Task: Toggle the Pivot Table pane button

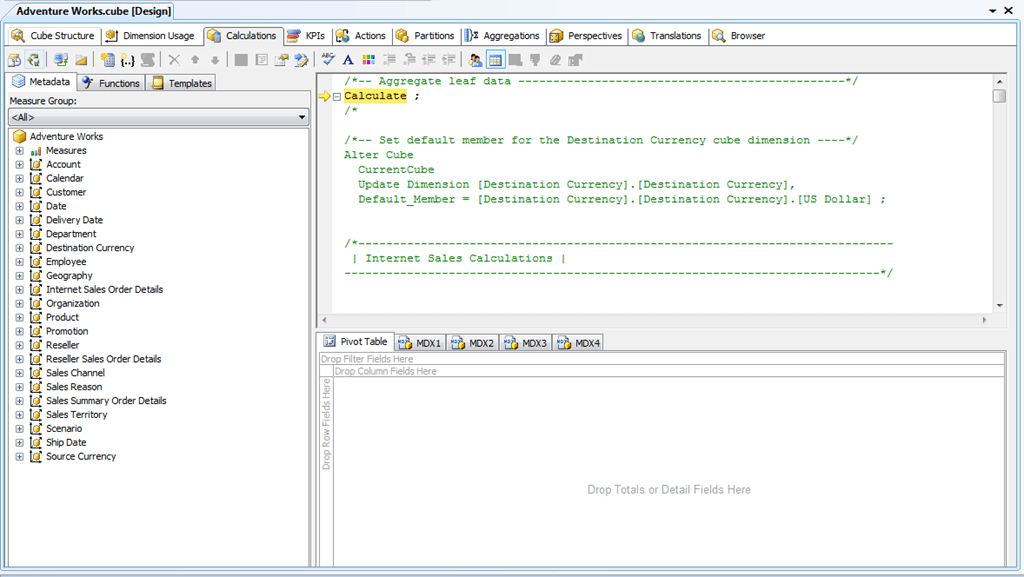Action: tap(496, 60)
